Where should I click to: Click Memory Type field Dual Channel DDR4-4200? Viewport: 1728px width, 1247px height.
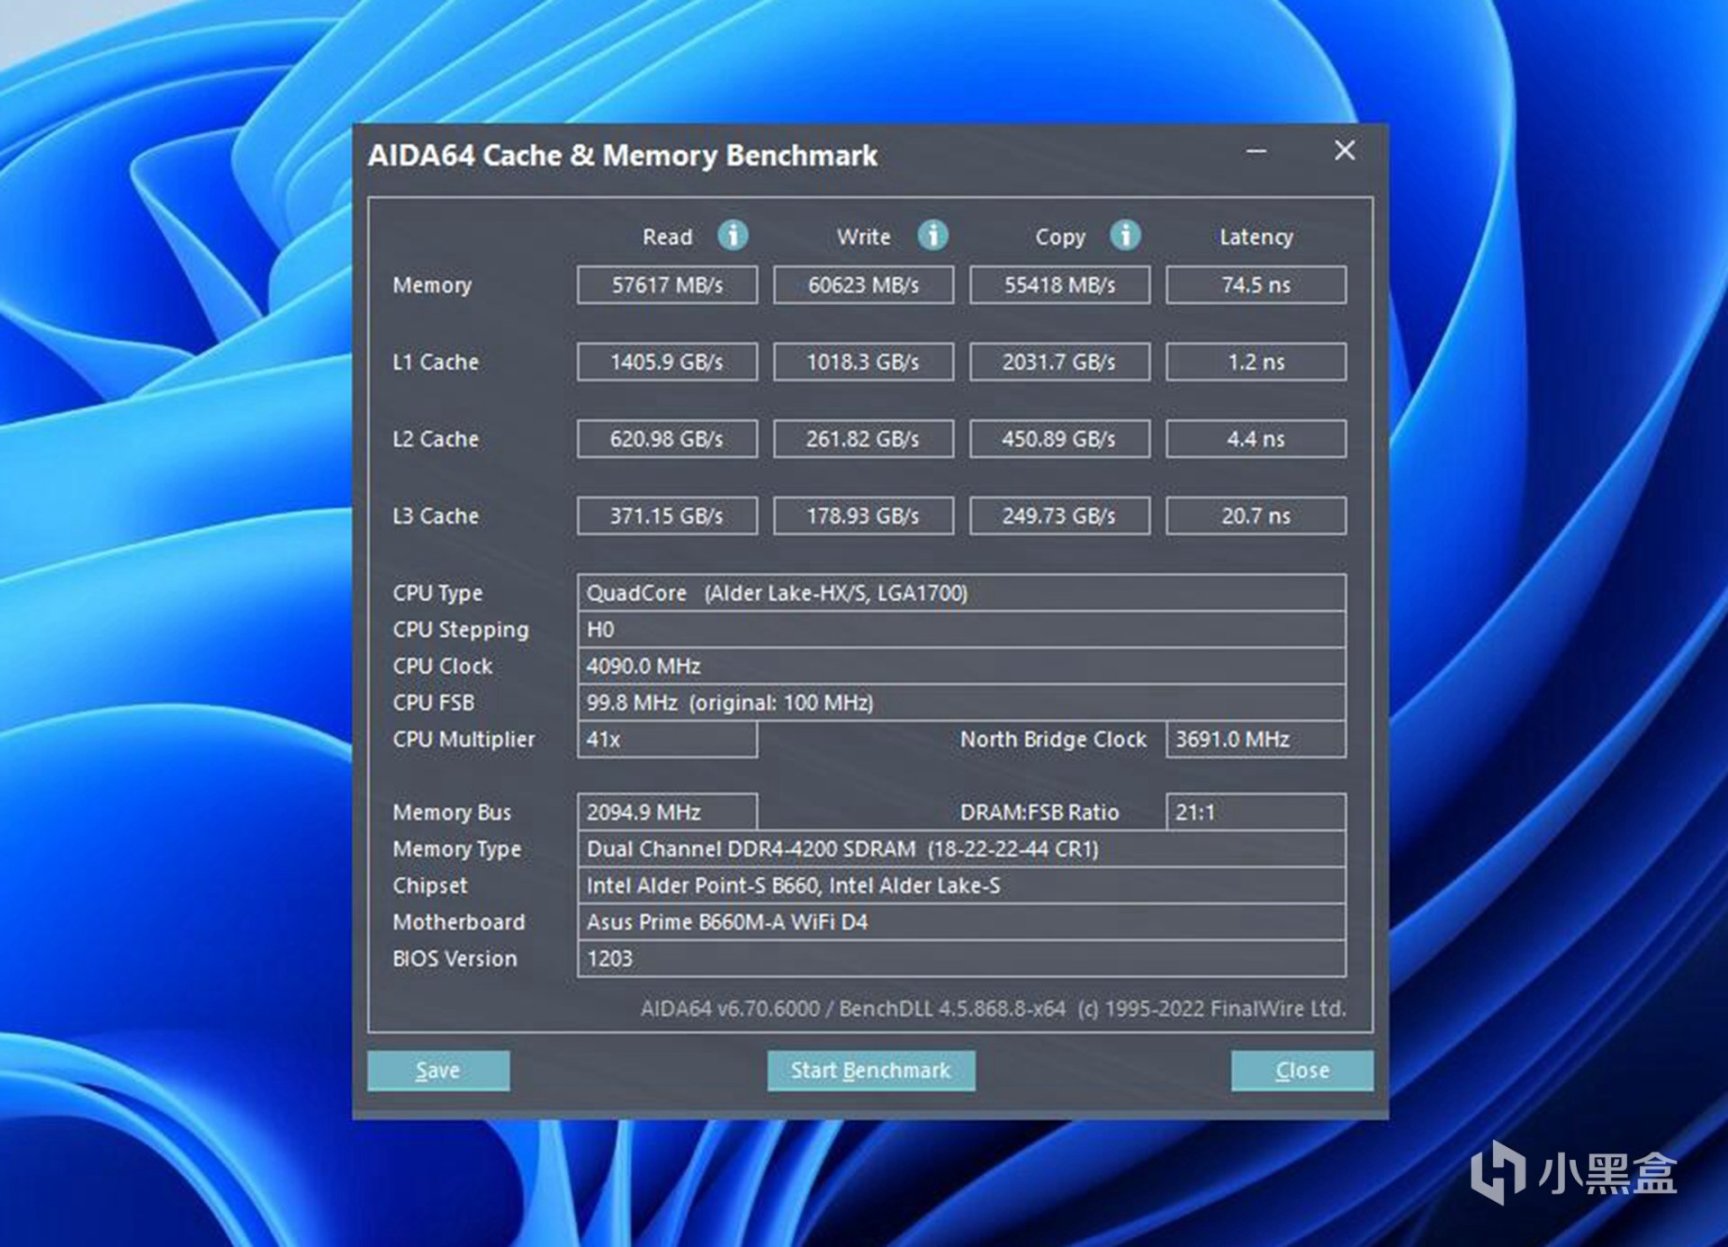point(962,849)
